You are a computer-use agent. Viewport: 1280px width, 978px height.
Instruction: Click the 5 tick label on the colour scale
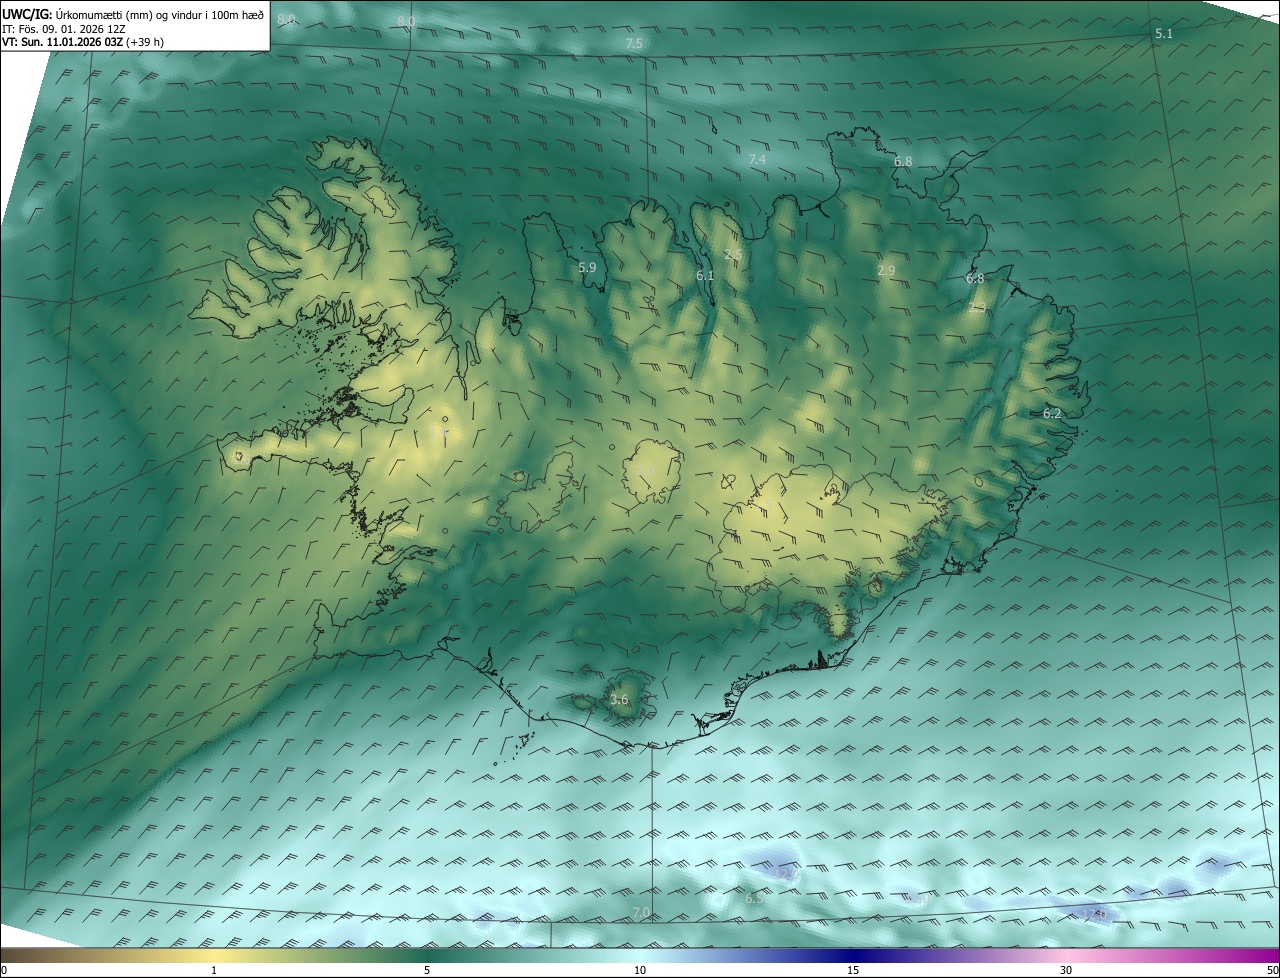[x=427, y=970]
